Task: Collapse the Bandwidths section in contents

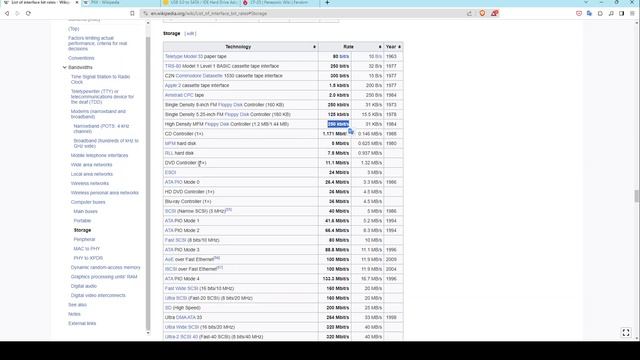Action: 64,67
